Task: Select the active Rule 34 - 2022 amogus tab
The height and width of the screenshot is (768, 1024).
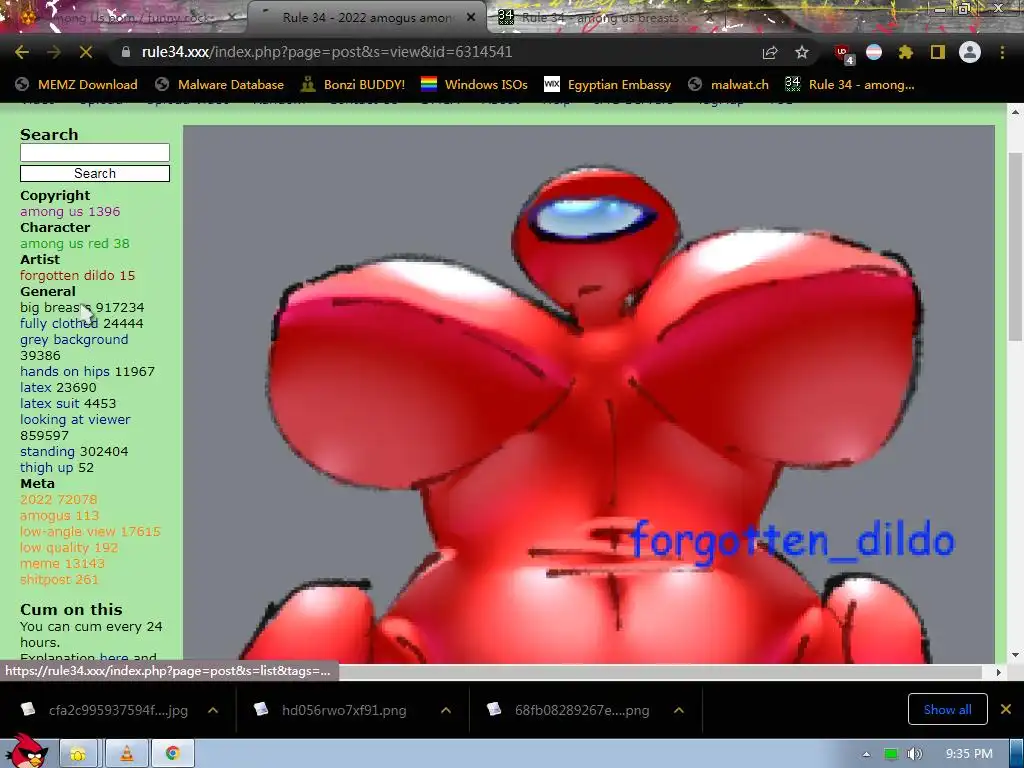Action: pos(366,18)
